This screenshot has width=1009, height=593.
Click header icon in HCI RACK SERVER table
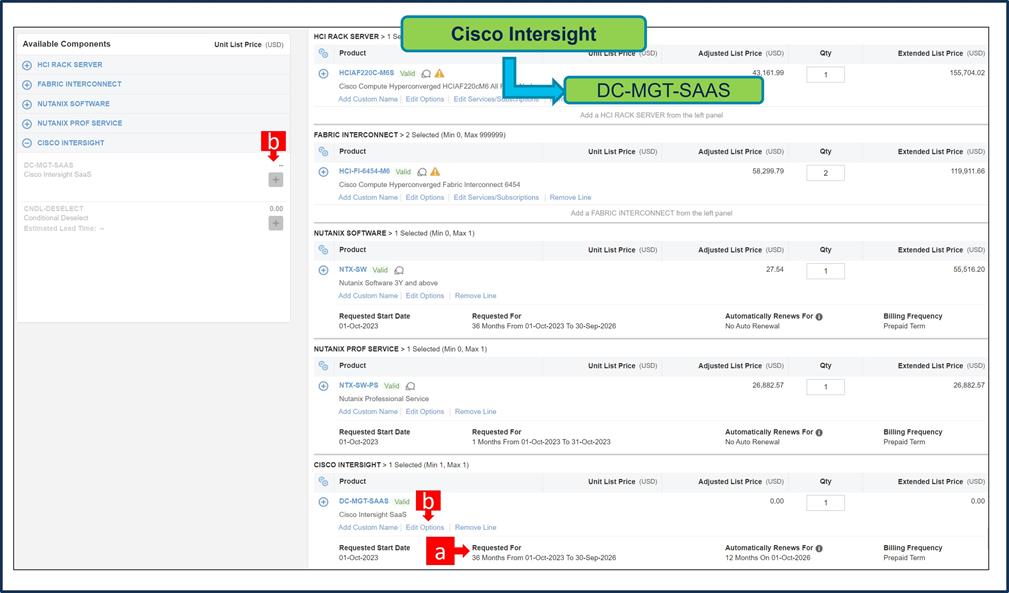click(x=324, y=53)
